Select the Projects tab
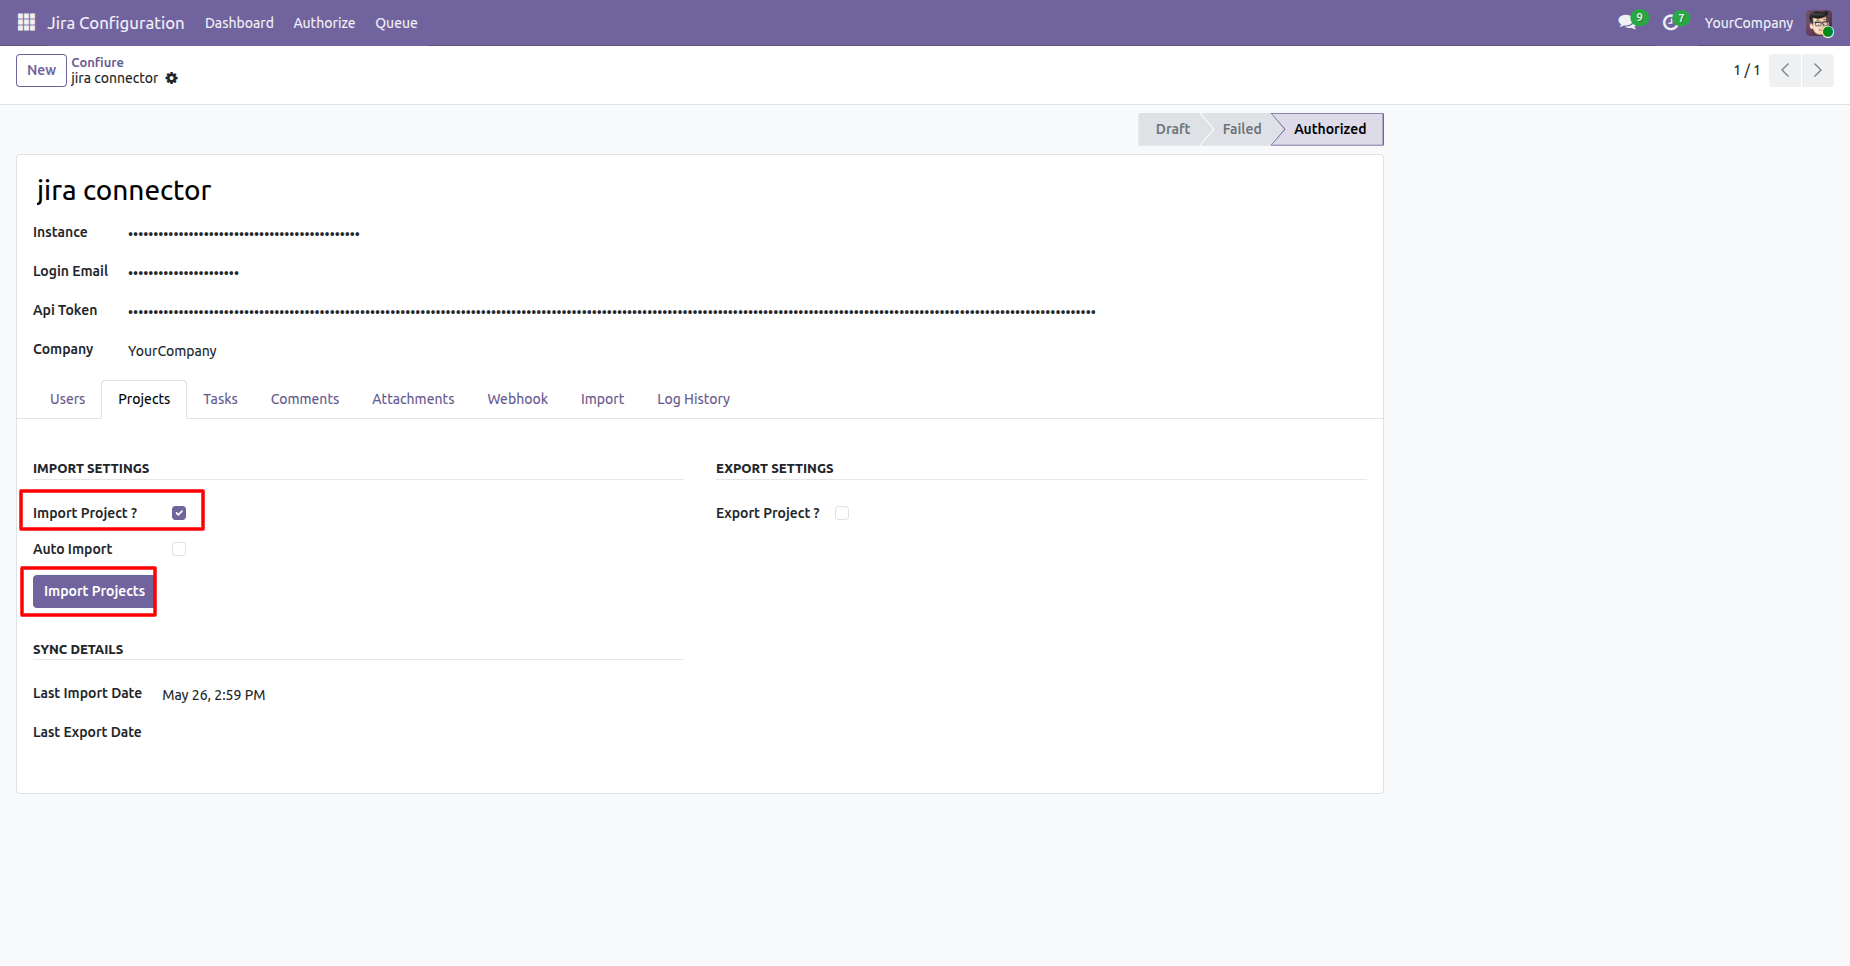Image resolution: width=1850 pixels, height=966 pixels. pos(144,399)
